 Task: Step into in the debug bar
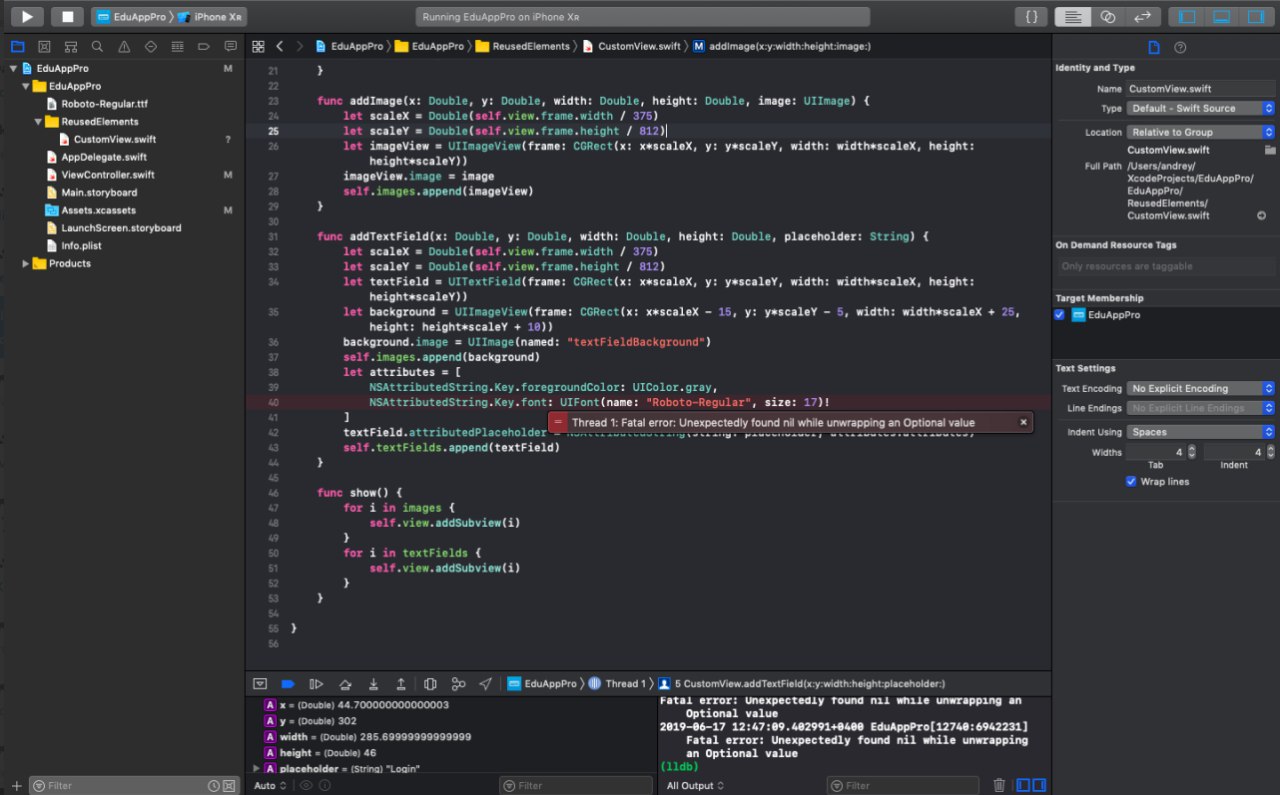pos(373,684)
